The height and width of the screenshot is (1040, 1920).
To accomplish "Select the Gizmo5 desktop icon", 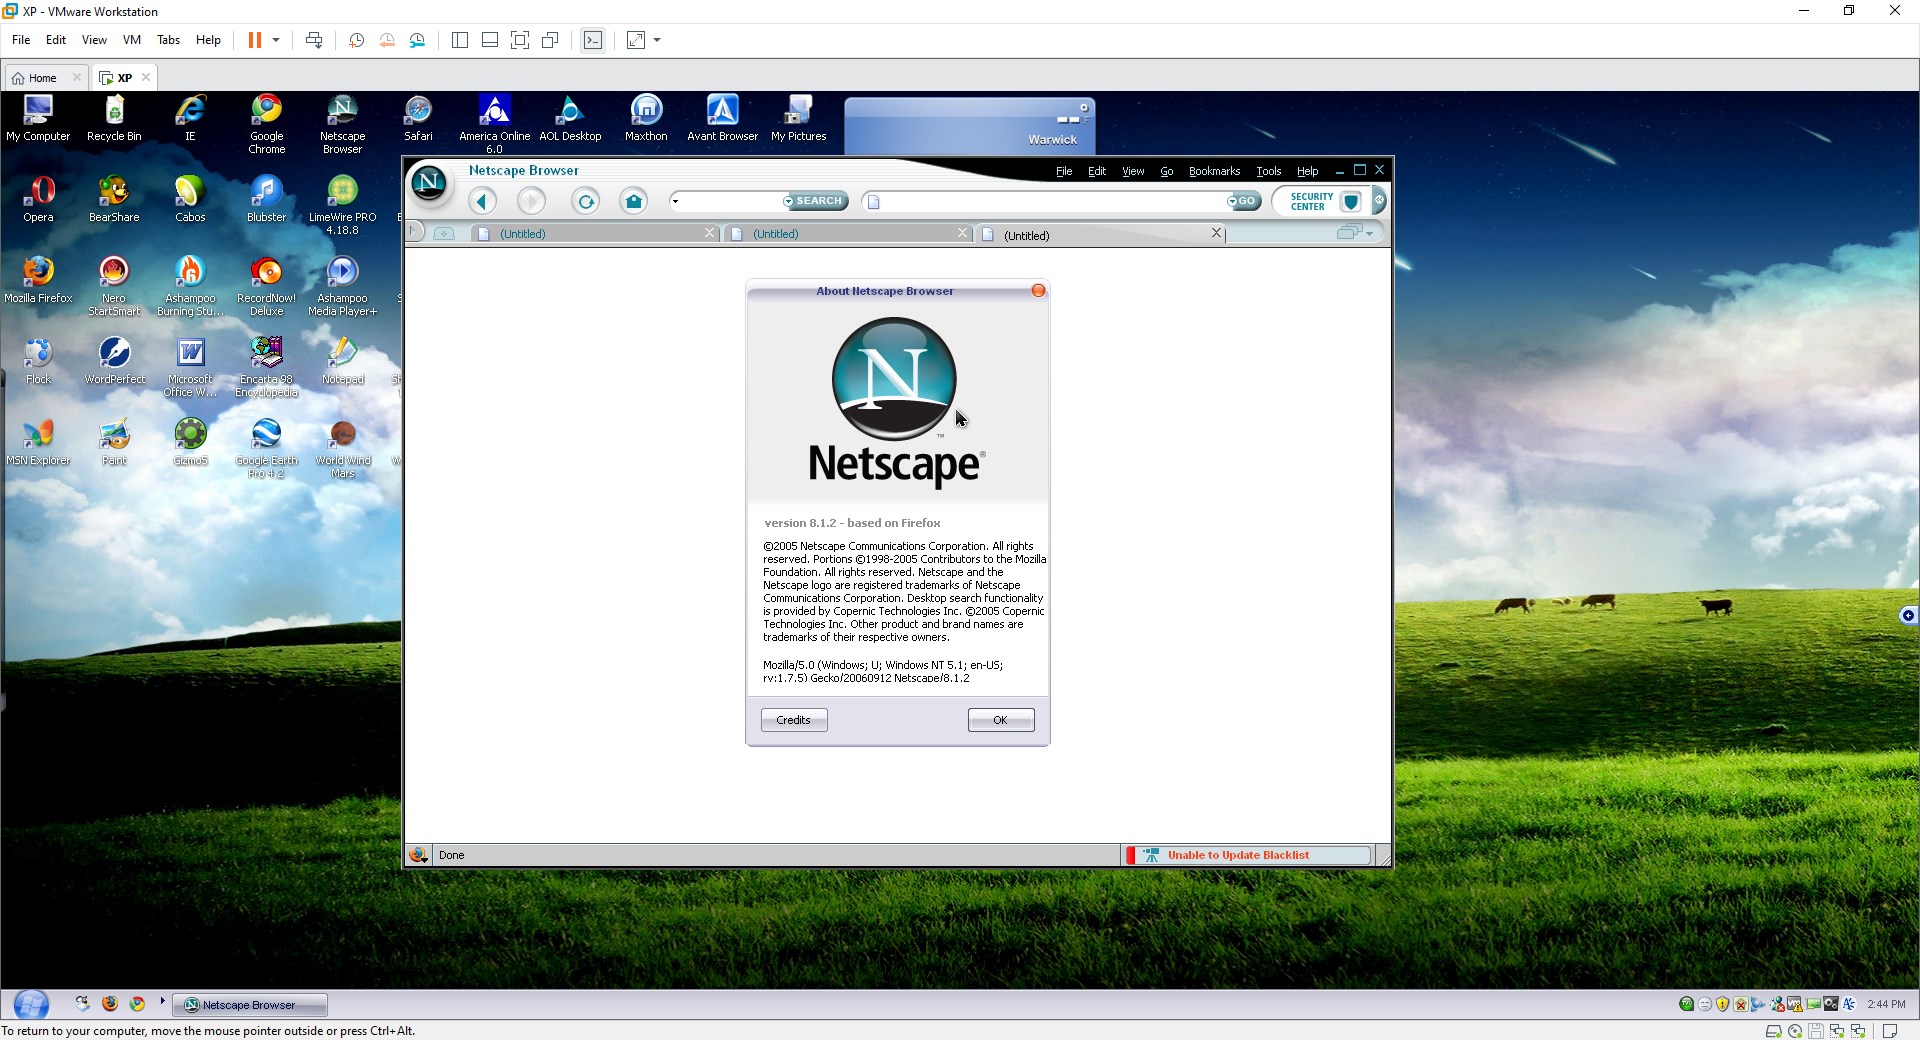I will pos(190,443).
